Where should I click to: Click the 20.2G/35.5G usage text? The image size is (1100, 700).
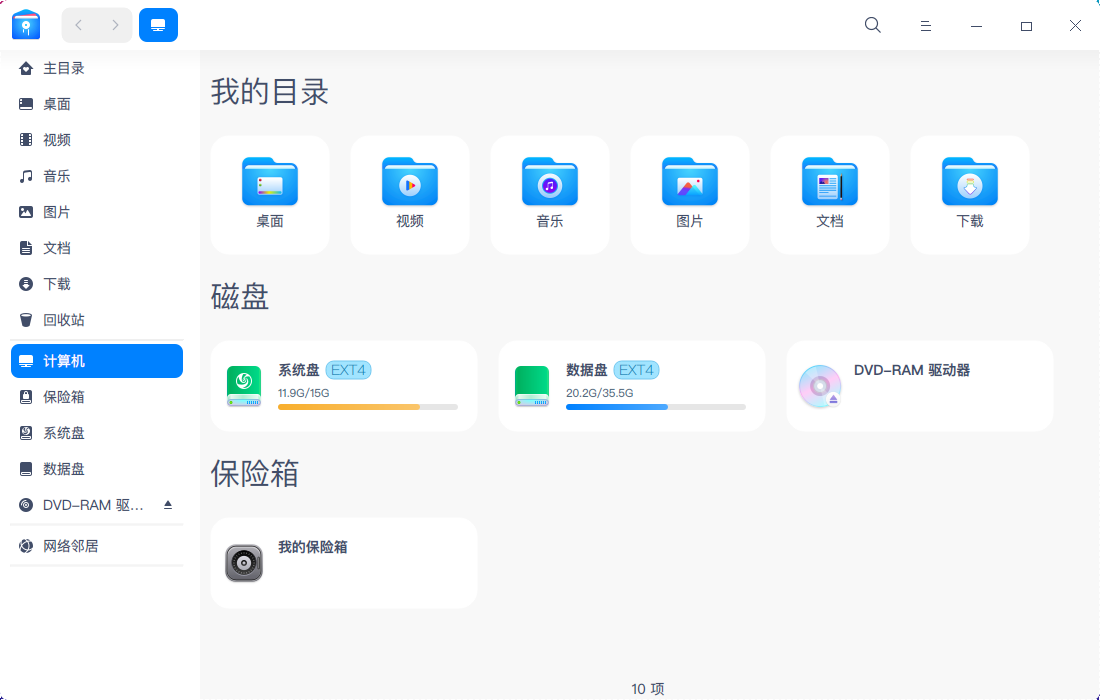600,393
